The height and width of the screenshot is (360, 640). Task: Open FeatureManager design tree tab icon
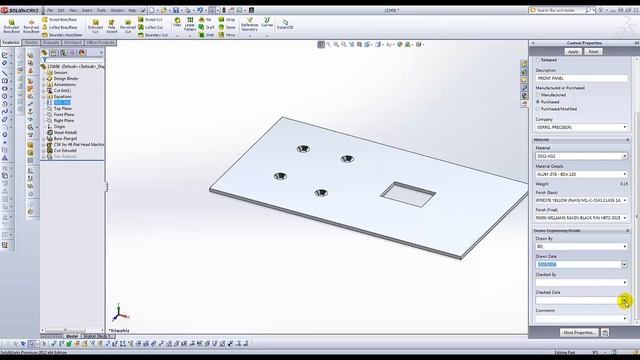click(44, 53)
